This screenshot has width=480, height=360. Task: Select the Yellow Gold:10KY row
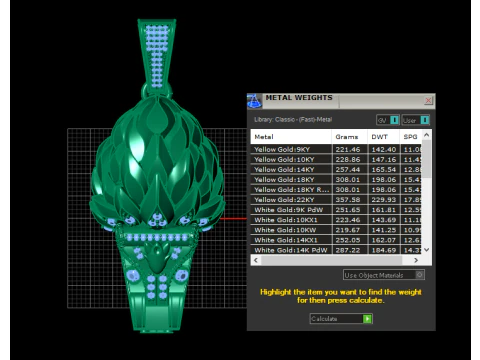pos(336,159)
